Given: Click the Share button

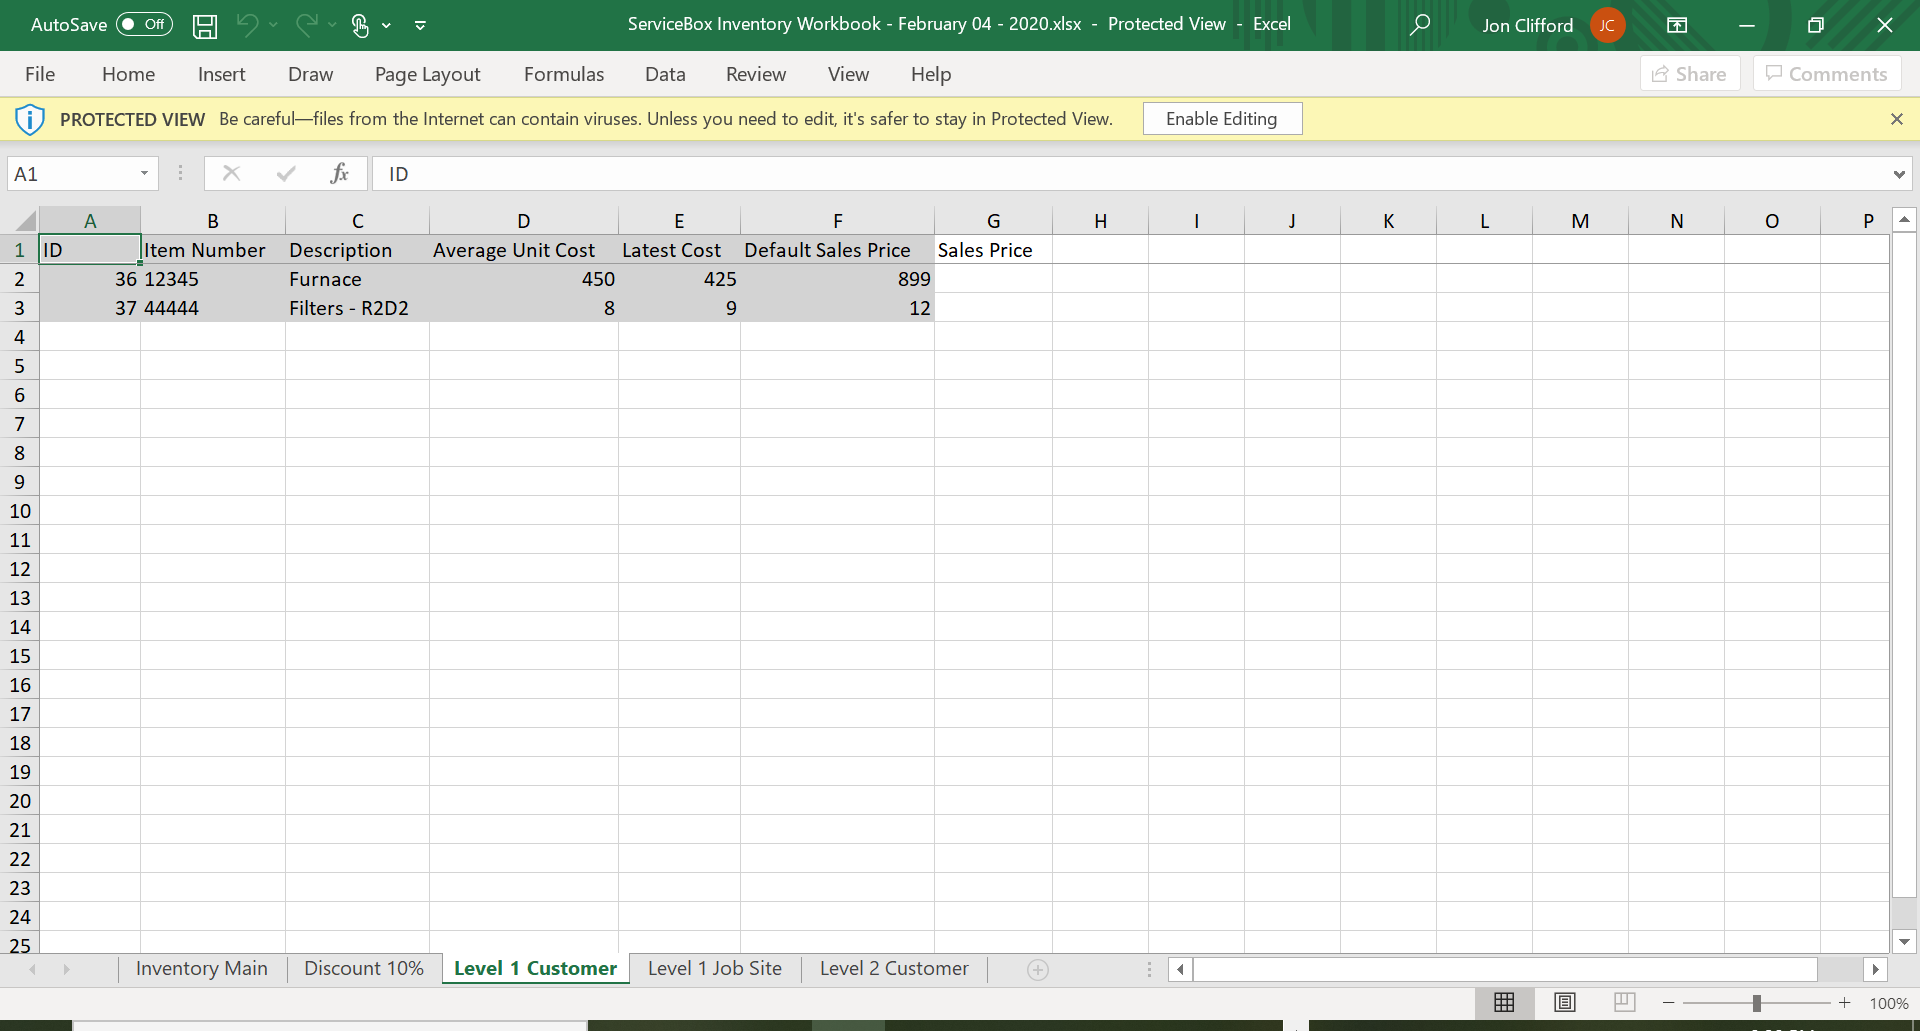Looking at the screenshot, I should (1690, 74).
